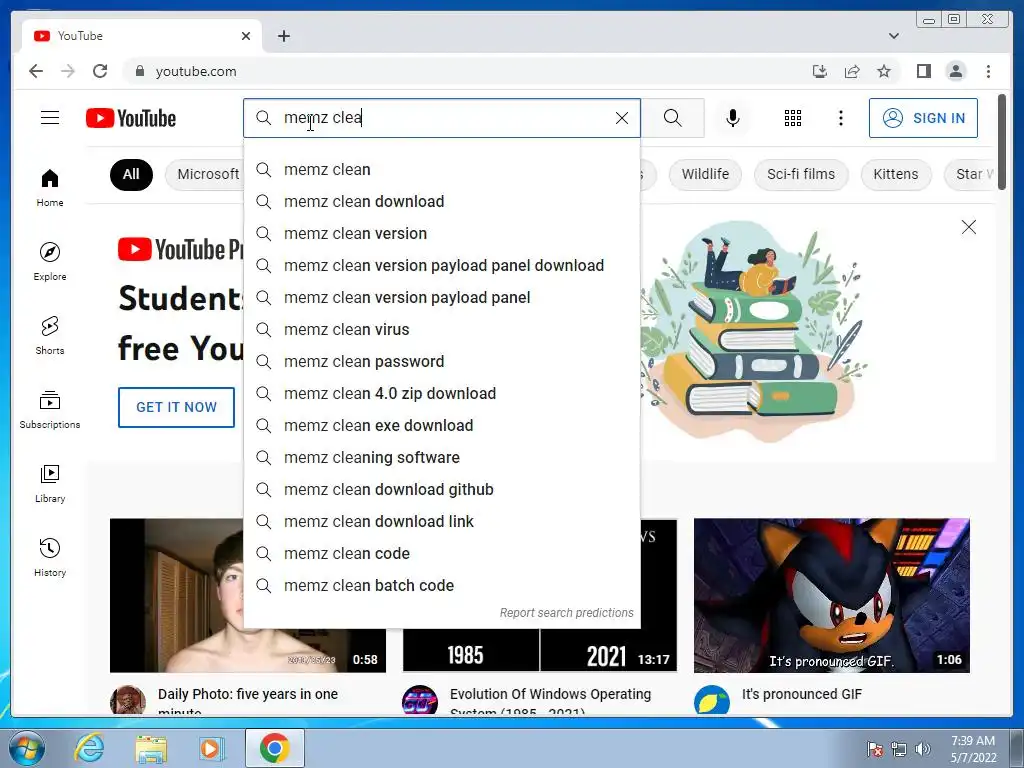Open the Windows Start menu
This screenshot has width=1024, height=768.
coord(27,748)
